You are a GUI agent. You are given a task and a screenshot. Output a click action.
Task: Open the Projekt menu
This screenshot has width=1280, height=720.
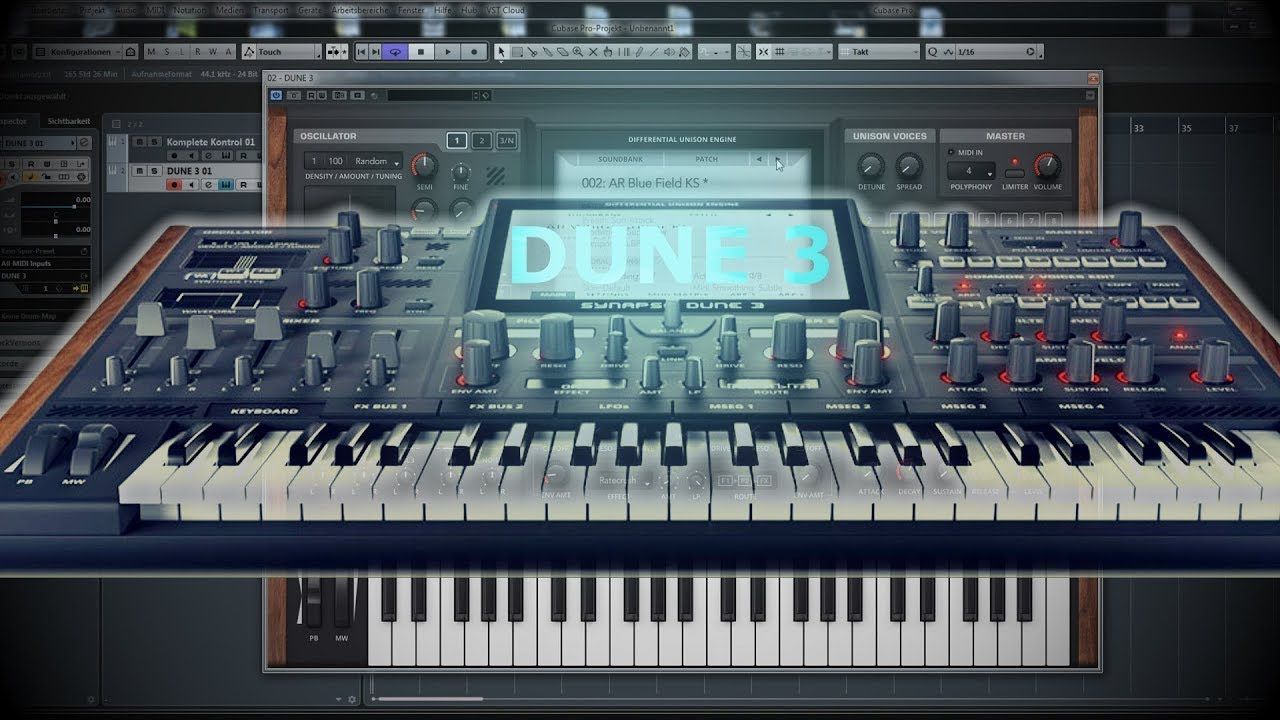click(x=93, y=10)
